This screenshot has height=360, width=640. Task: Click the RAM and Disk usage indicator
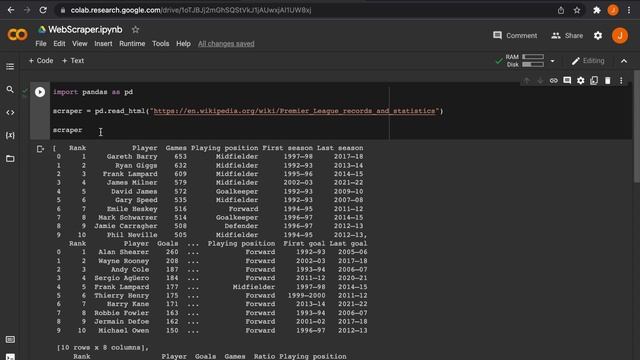point(524,61)
